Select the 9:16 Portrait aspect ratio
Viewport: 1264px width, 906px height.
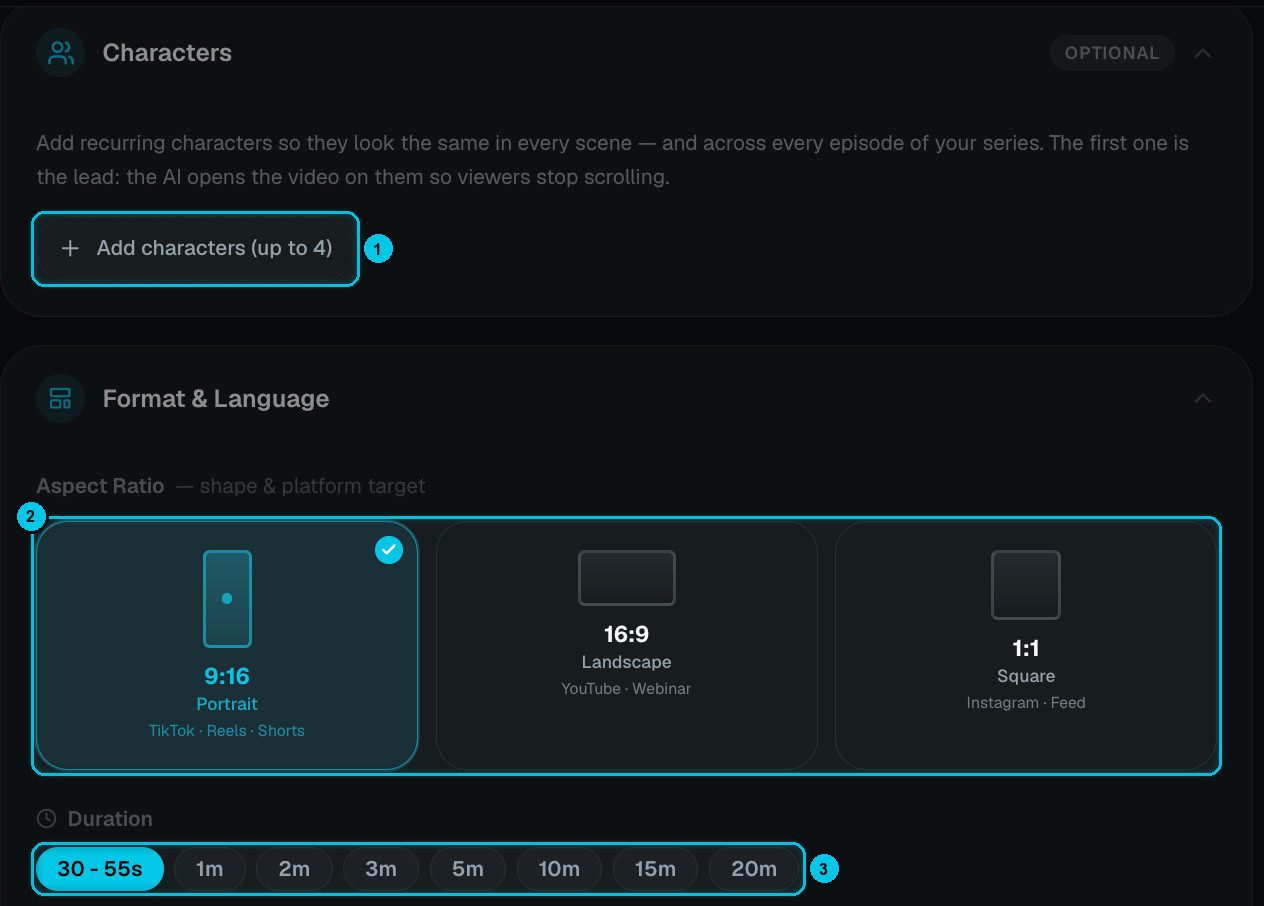point(227,646)
